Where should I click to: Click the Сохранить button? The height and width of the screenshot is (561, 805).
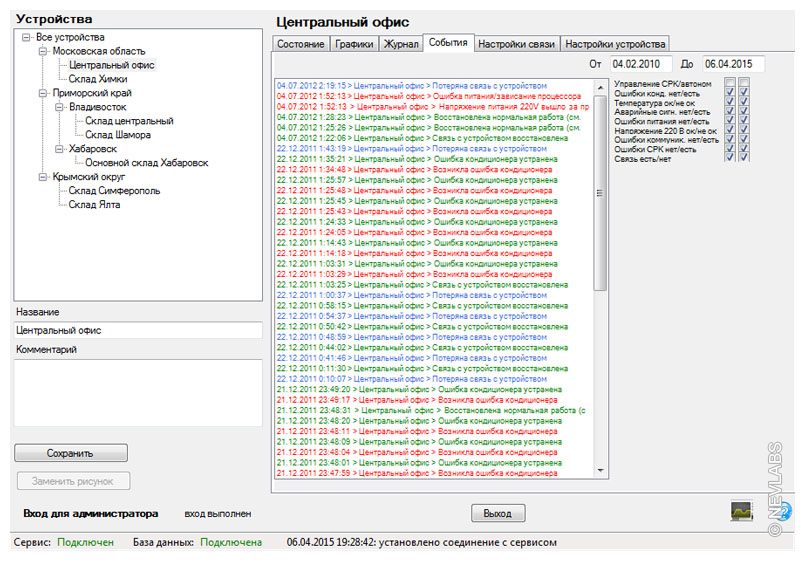pyautogui.click(x=70, y=453)
